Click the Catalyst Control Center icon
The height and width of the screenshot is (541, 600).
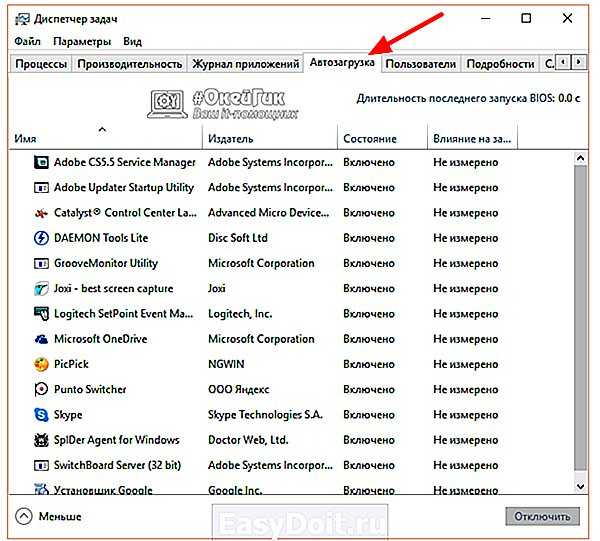(x=41, y=213)
